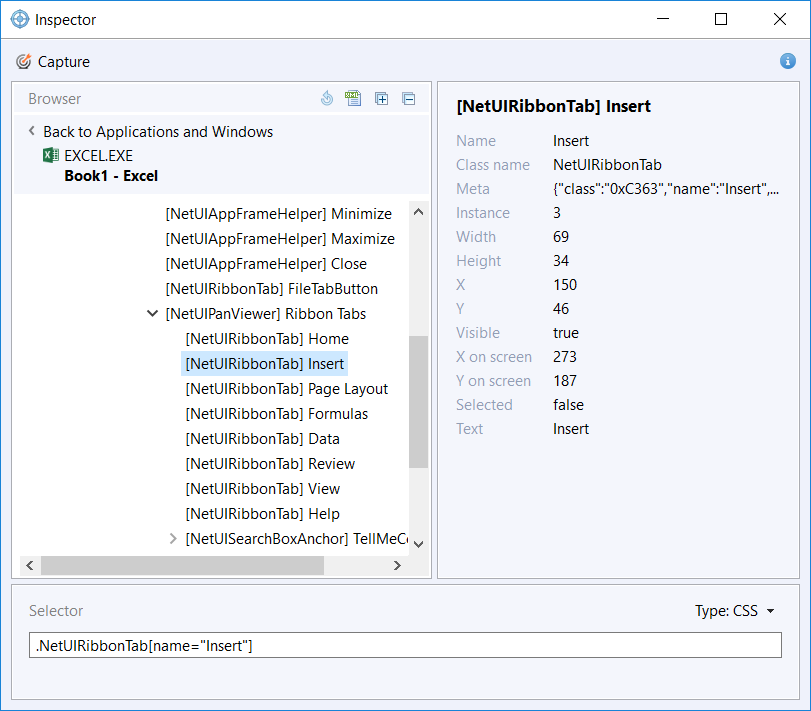The height and width of the screenshot is (711, 811).
Task: Click the Visible value true
Action: [x=566, y=332]
